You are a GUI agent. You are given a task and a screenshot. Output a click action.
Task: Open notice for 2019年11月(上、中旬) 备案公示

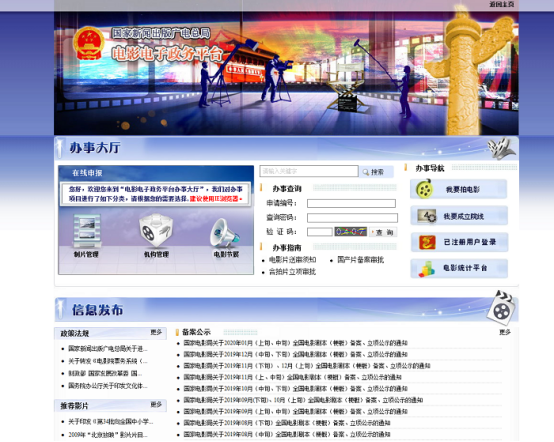pos(293,377)
